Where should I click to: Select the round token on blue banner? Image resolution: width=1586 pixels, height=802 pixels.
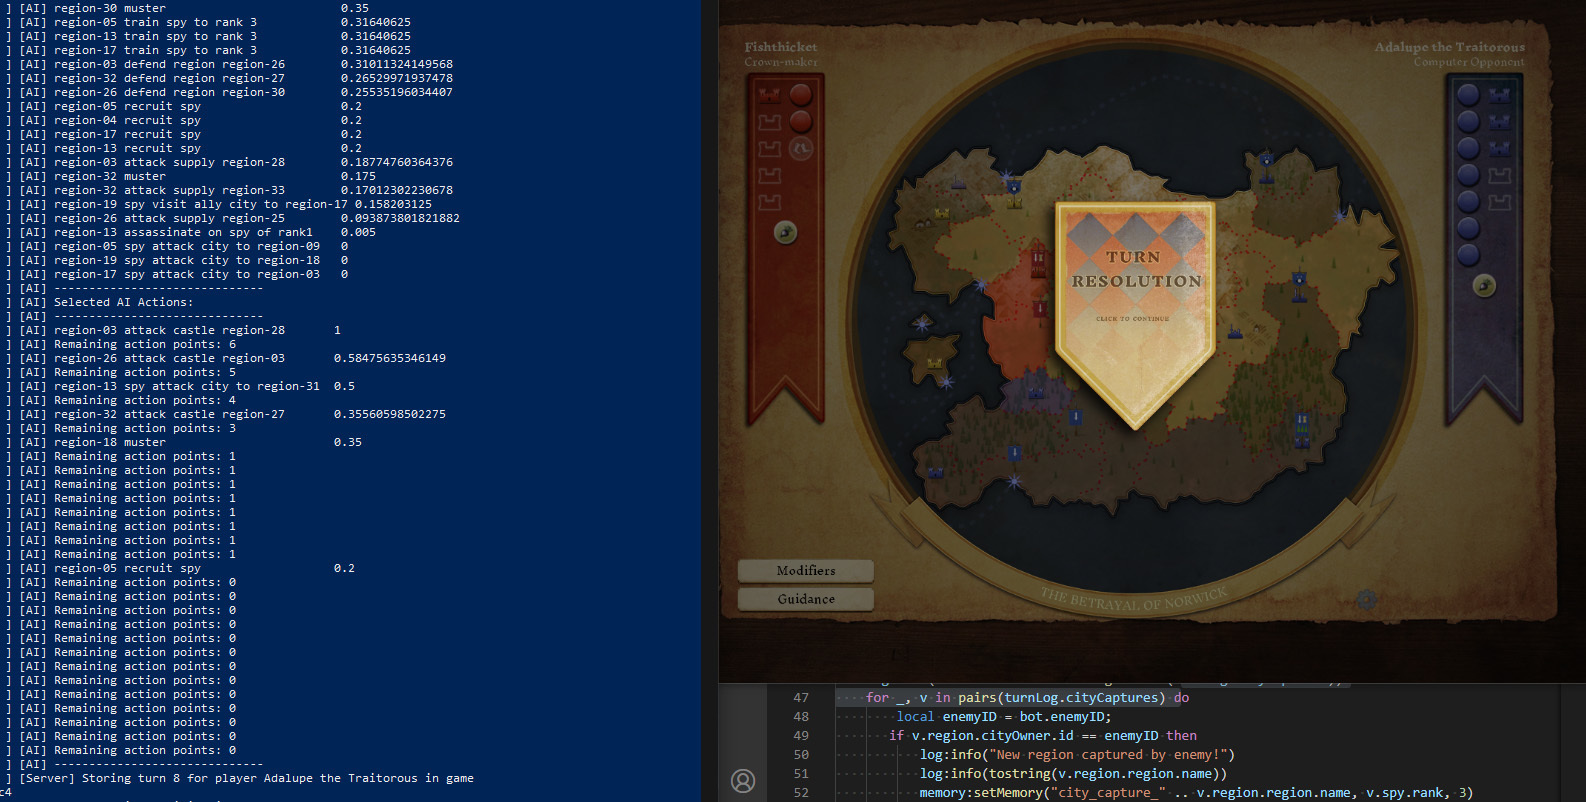[x=1484, y=286]
